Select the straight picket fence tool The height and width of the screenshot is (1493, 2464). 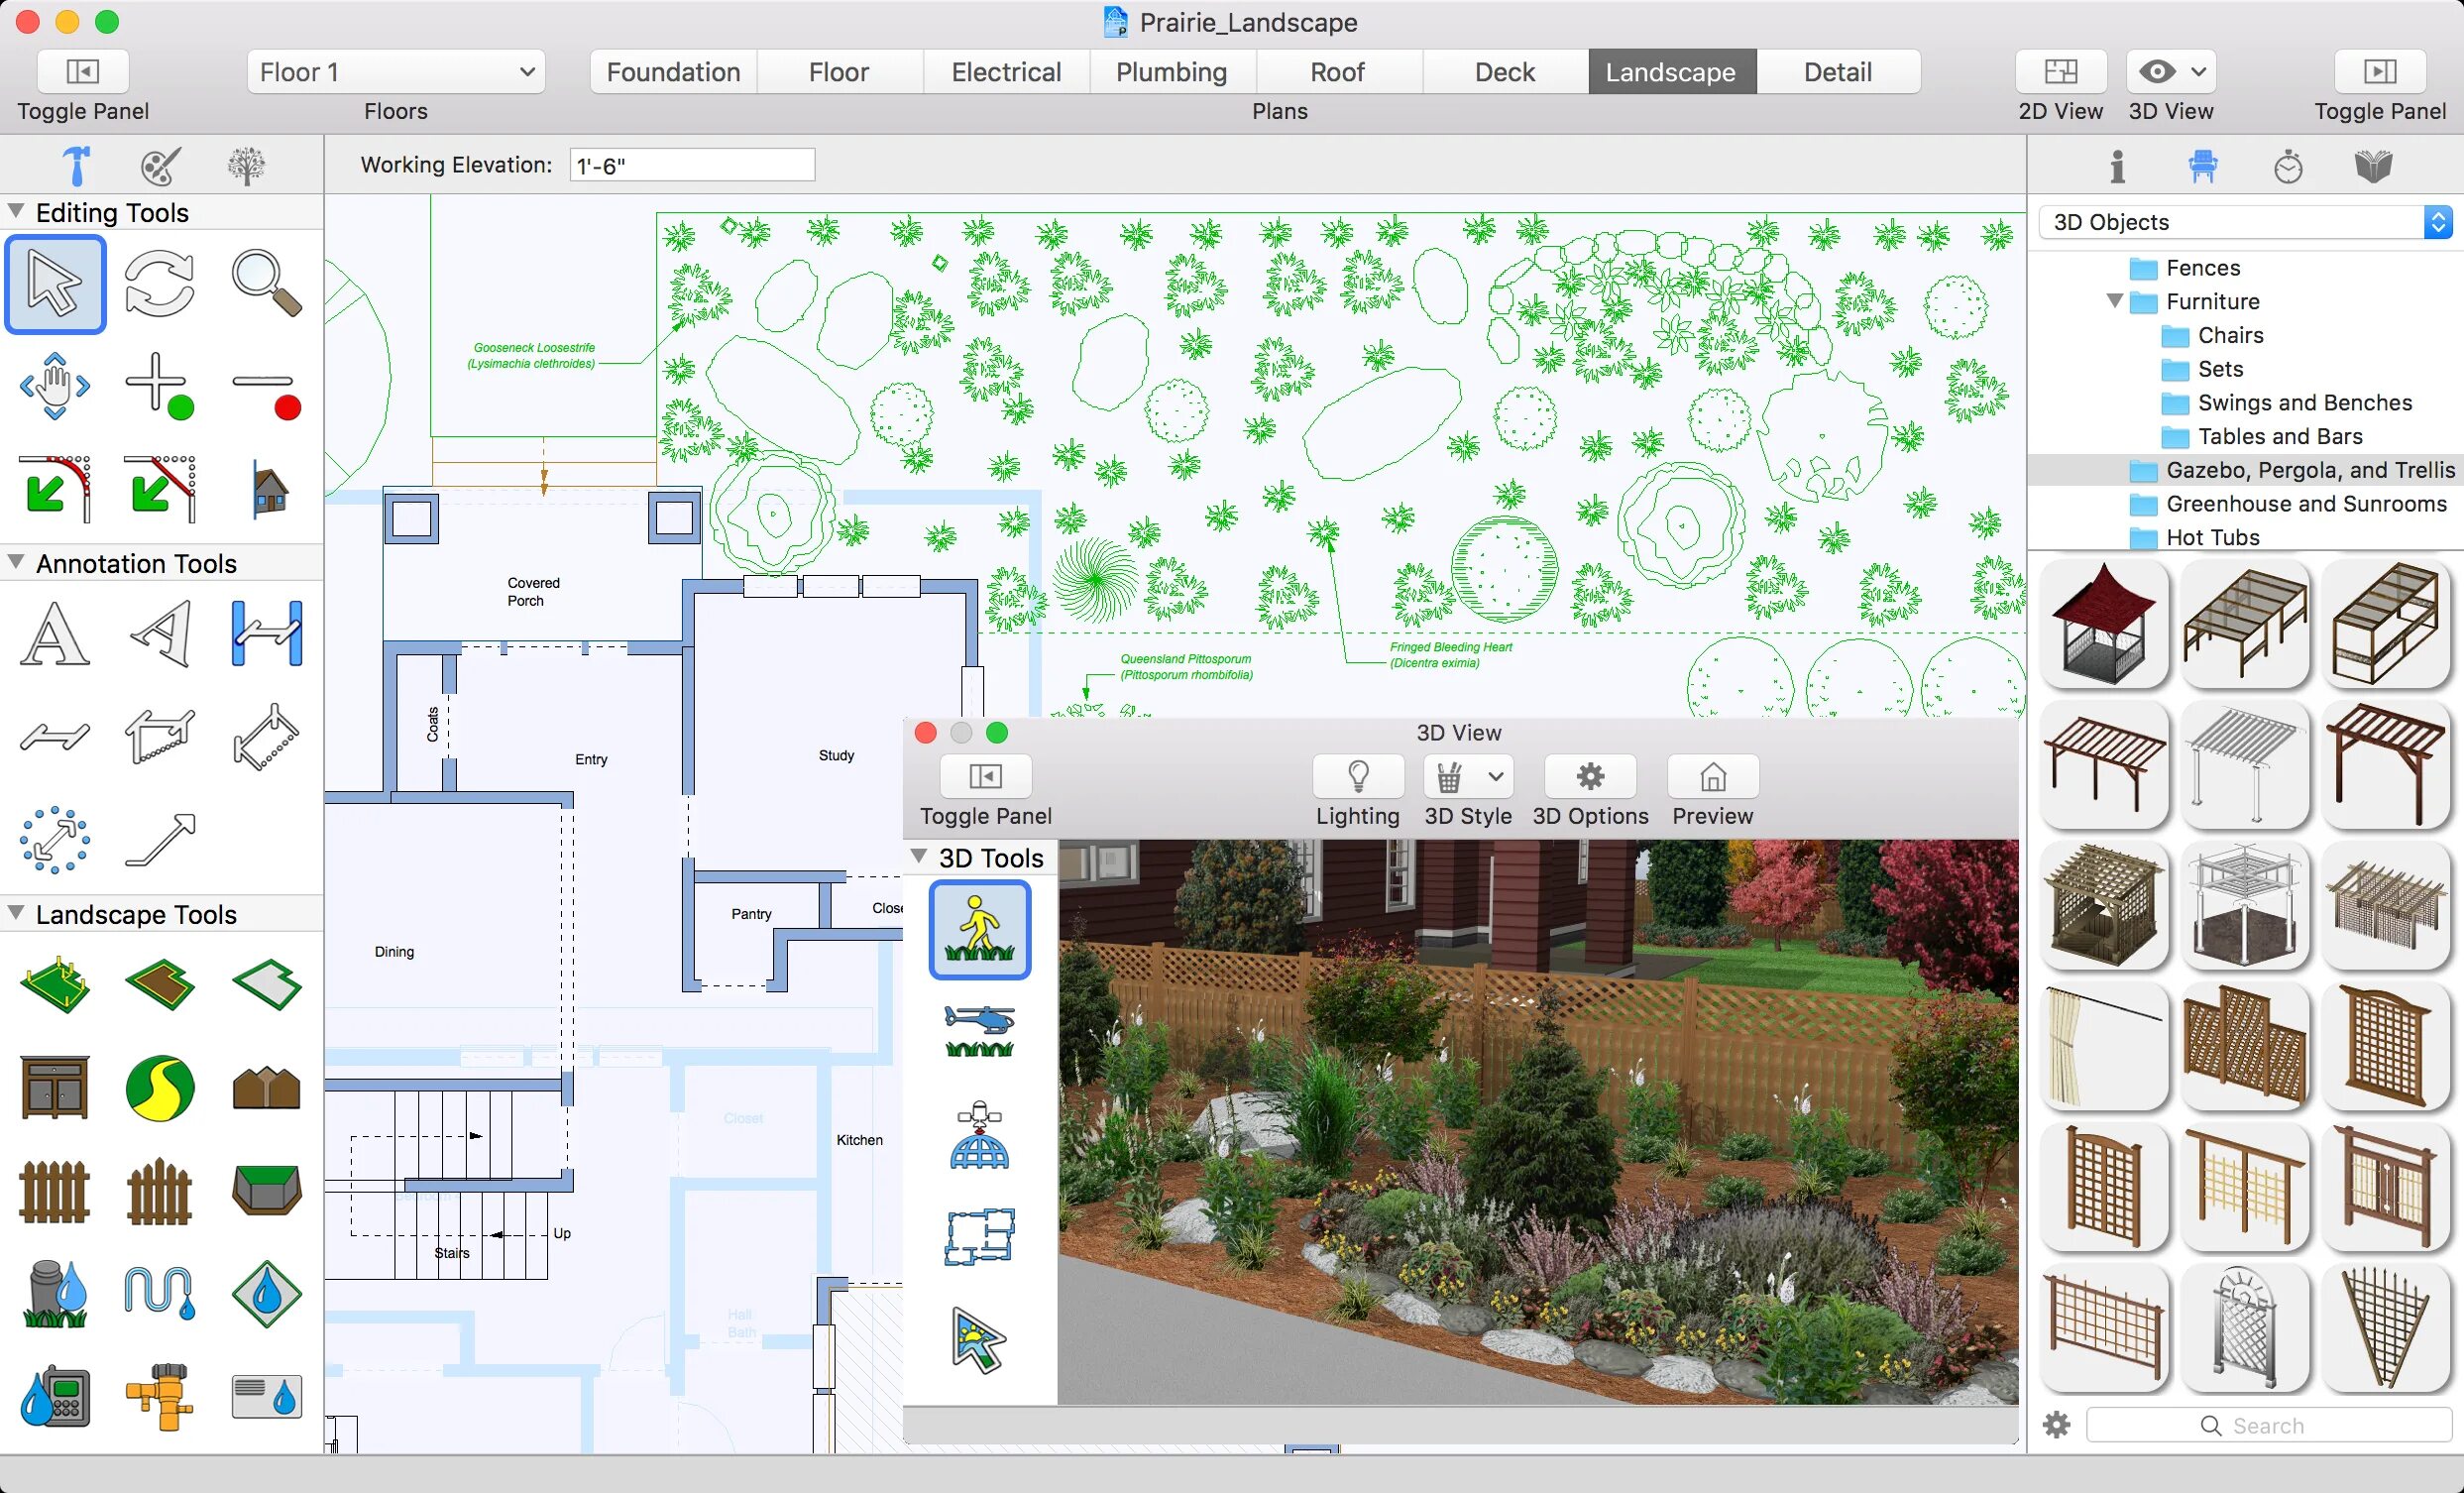tap(55, 1192)
